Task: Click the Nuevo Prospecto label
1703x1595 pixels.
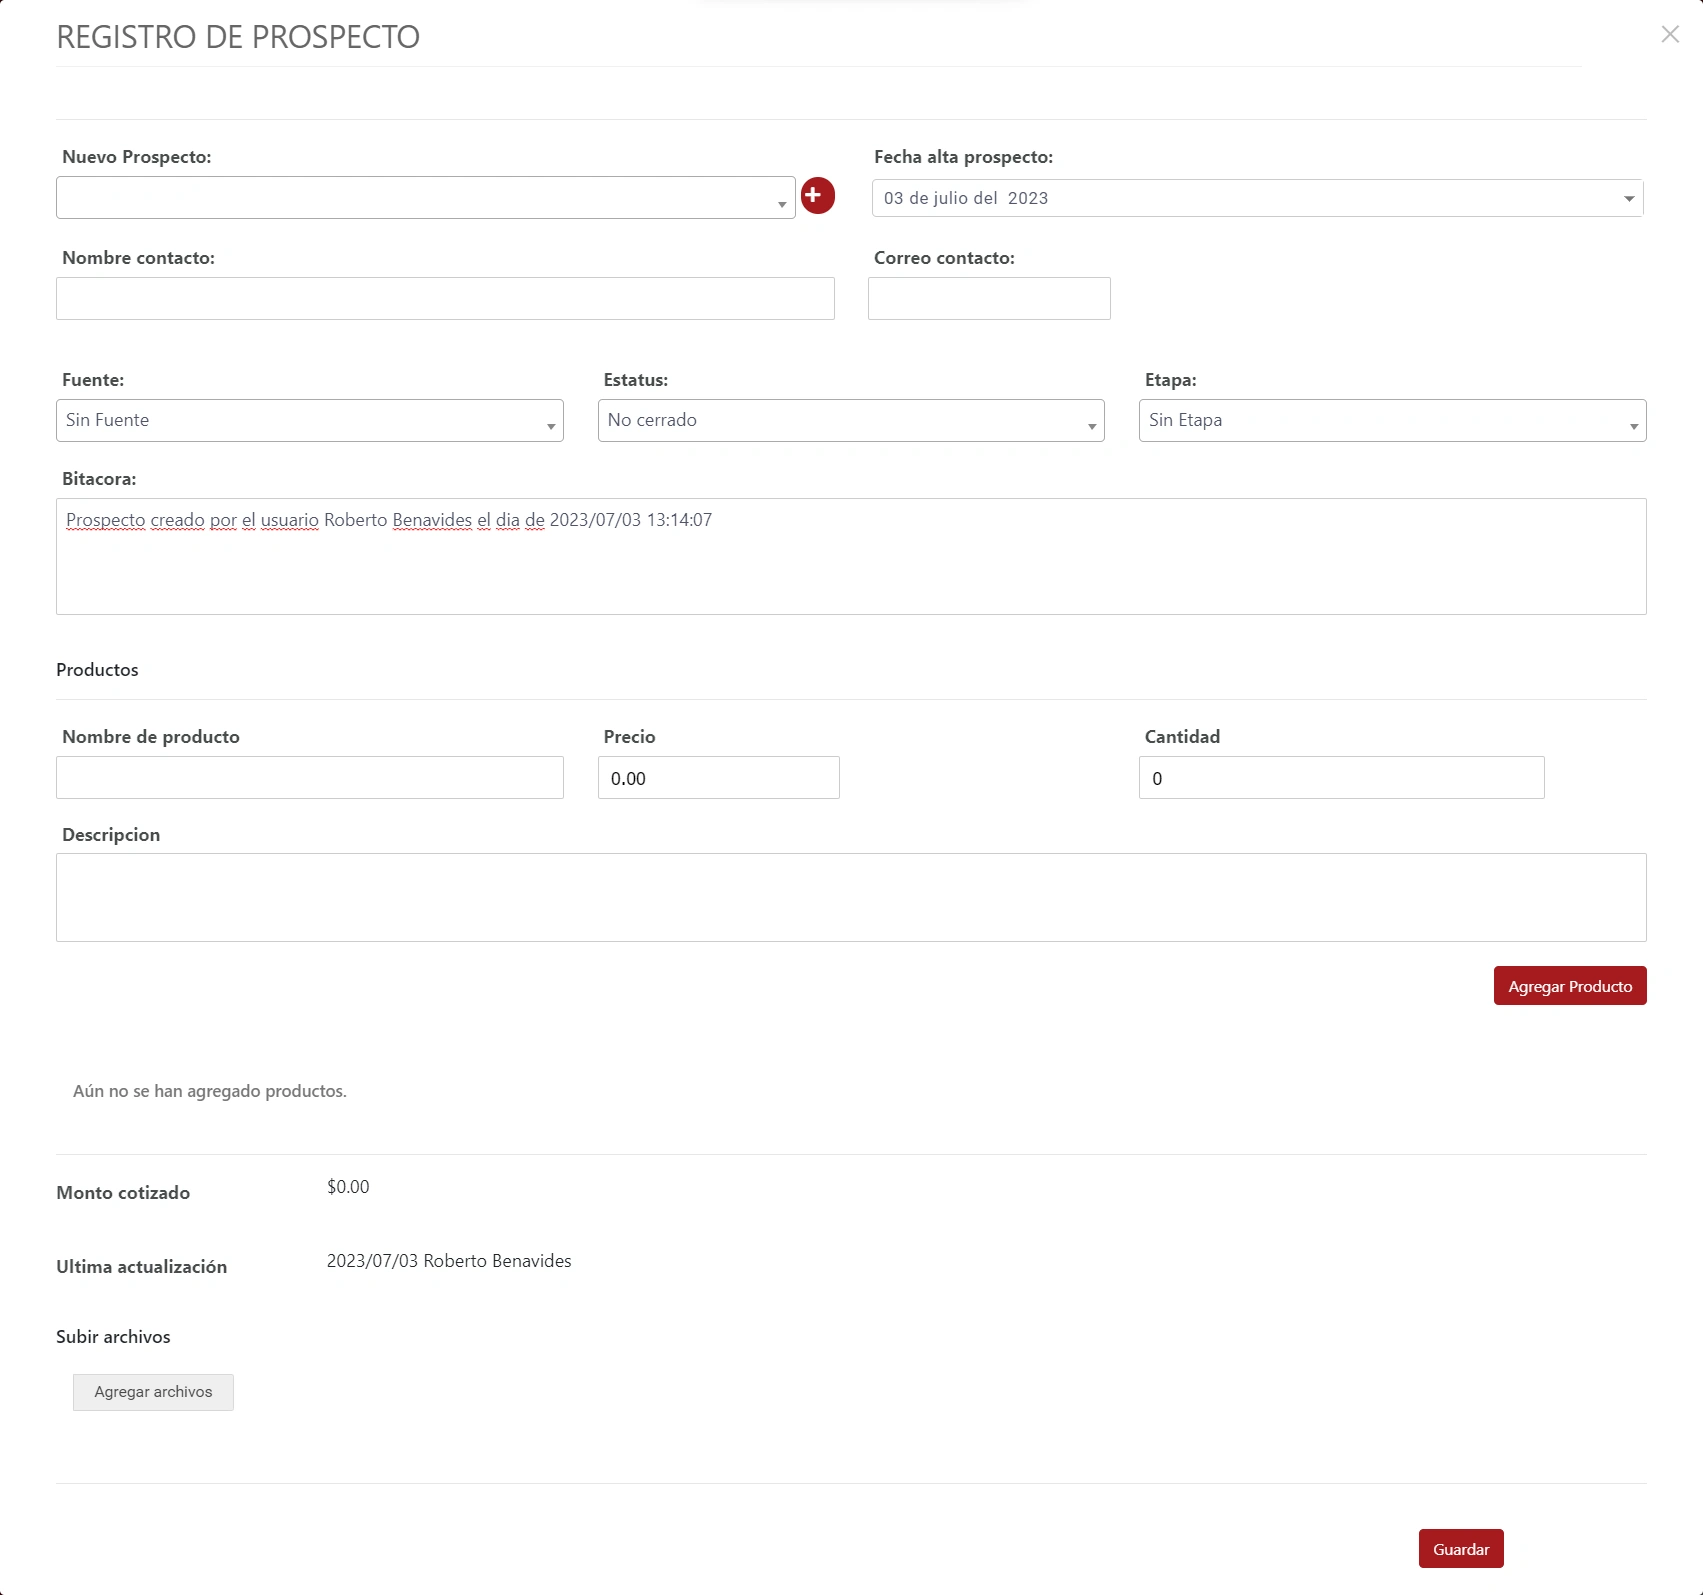Action: (136, 157)
